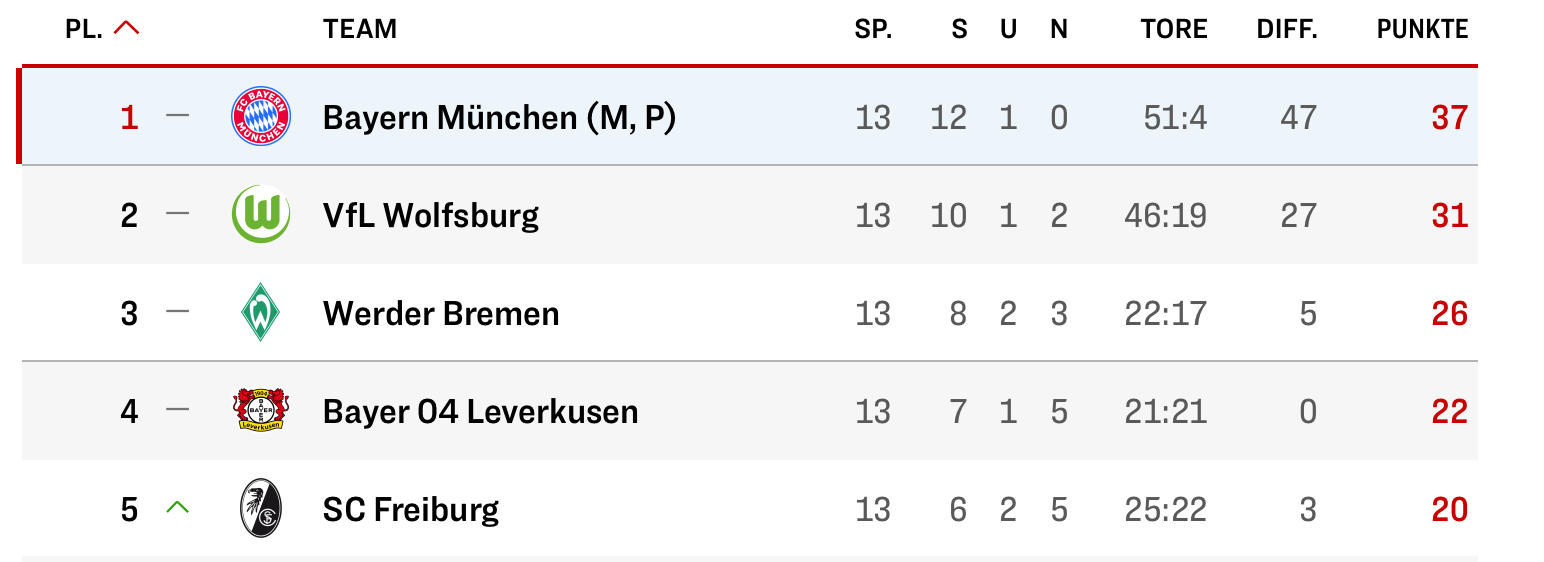Sort table by PUNKTE column header
Image resolution: width=1544 pixels, height=562 pixels.
click(1422, 30)
